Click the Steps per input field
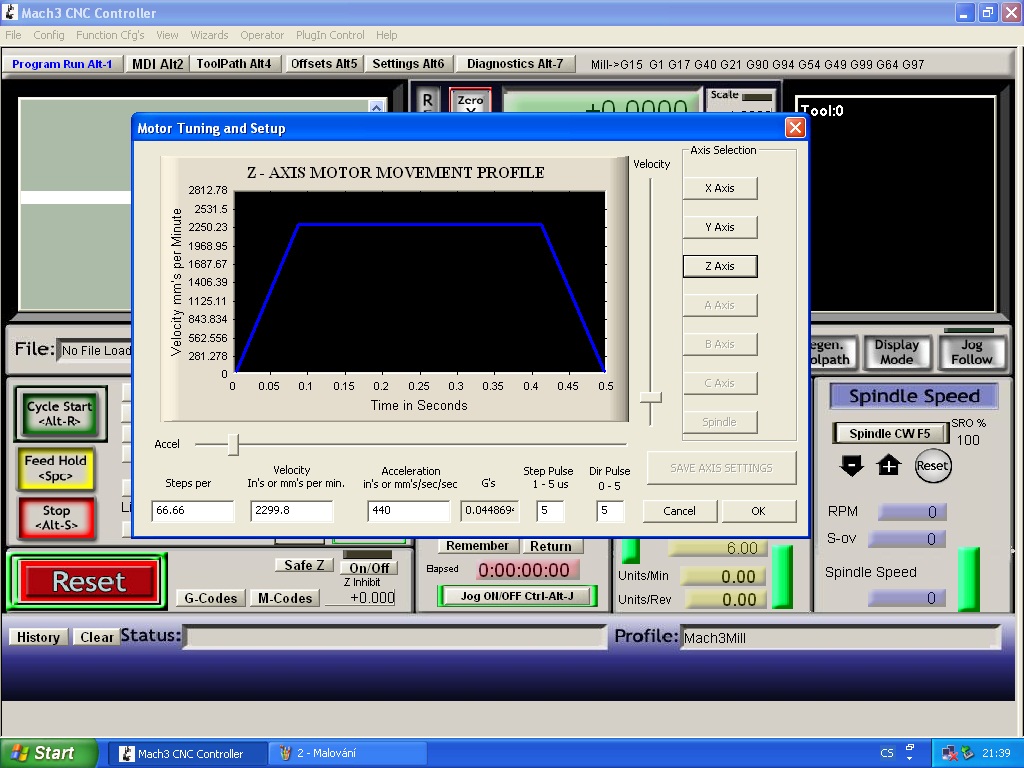The height and width of the screenshot is (768, 1024). (192, 511)
